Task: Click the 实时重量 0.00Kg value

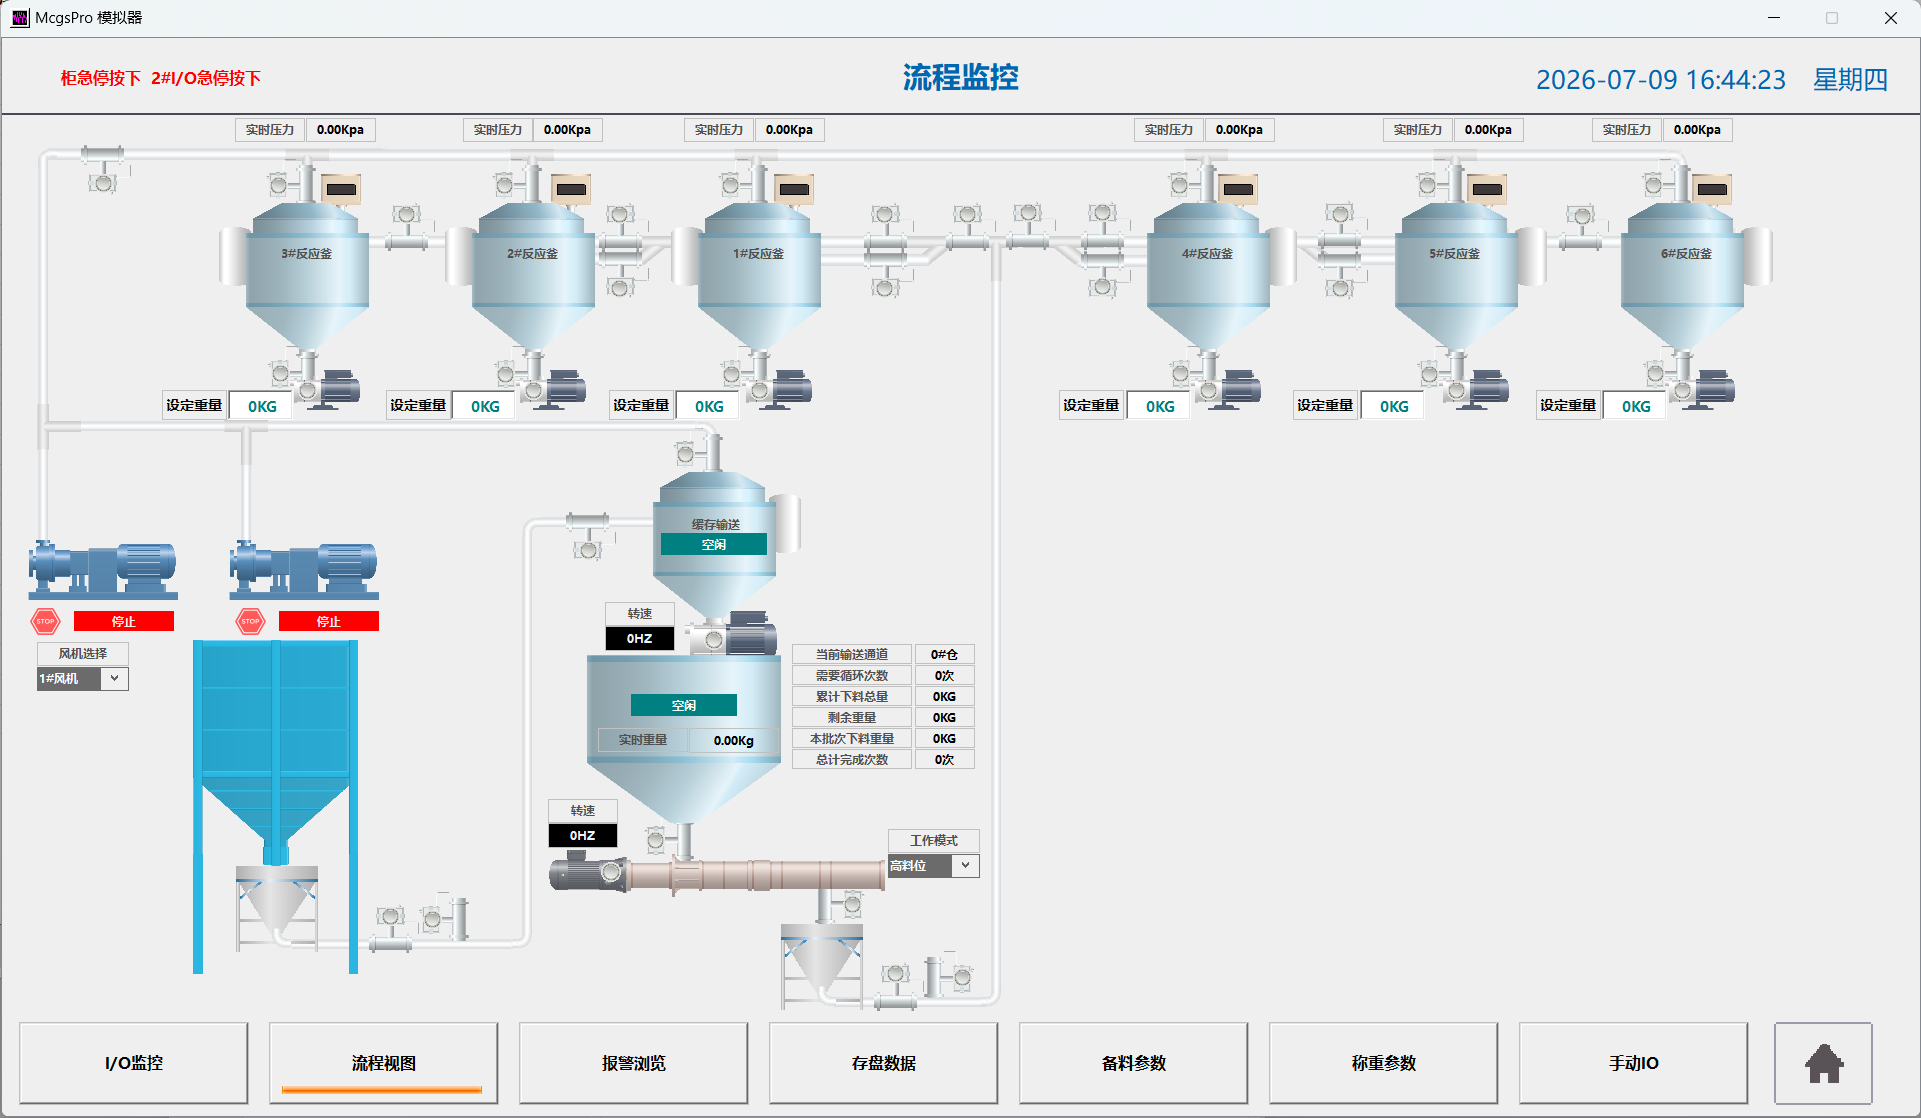Action: pyautogui.click(x=734, y=740)
